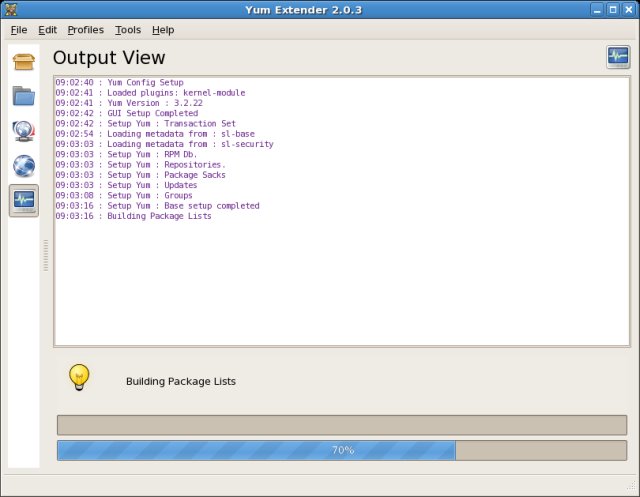Click log line '09:03:16 : Building Package Lists'
Viewport: 640px width, 497px height.
point(133,216)
